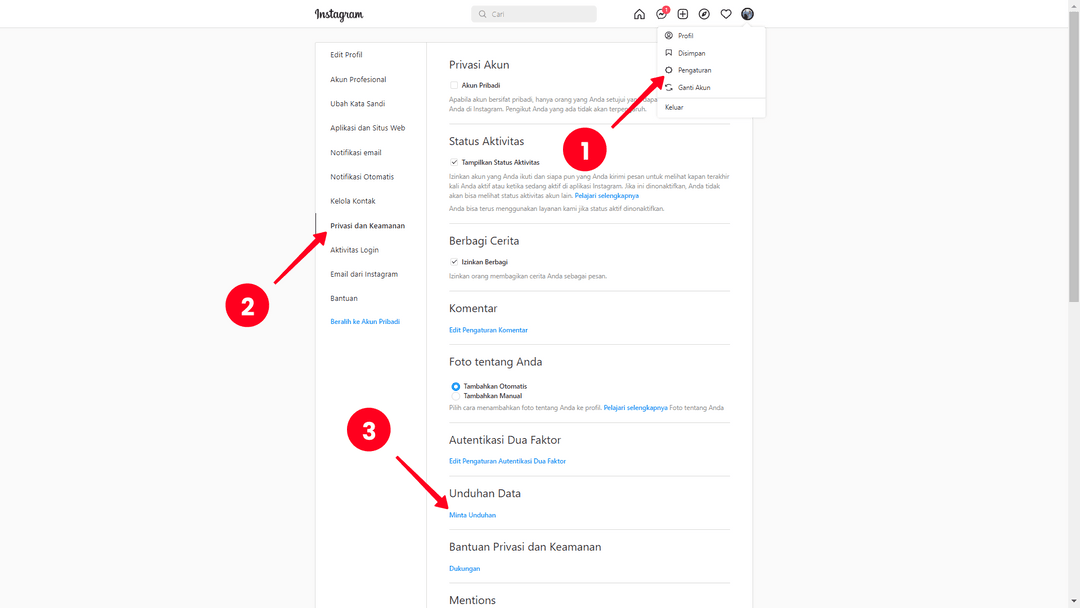Select Profil from dropdown menu
Screen dimensions: 1080x608
[x=685, y=36]
